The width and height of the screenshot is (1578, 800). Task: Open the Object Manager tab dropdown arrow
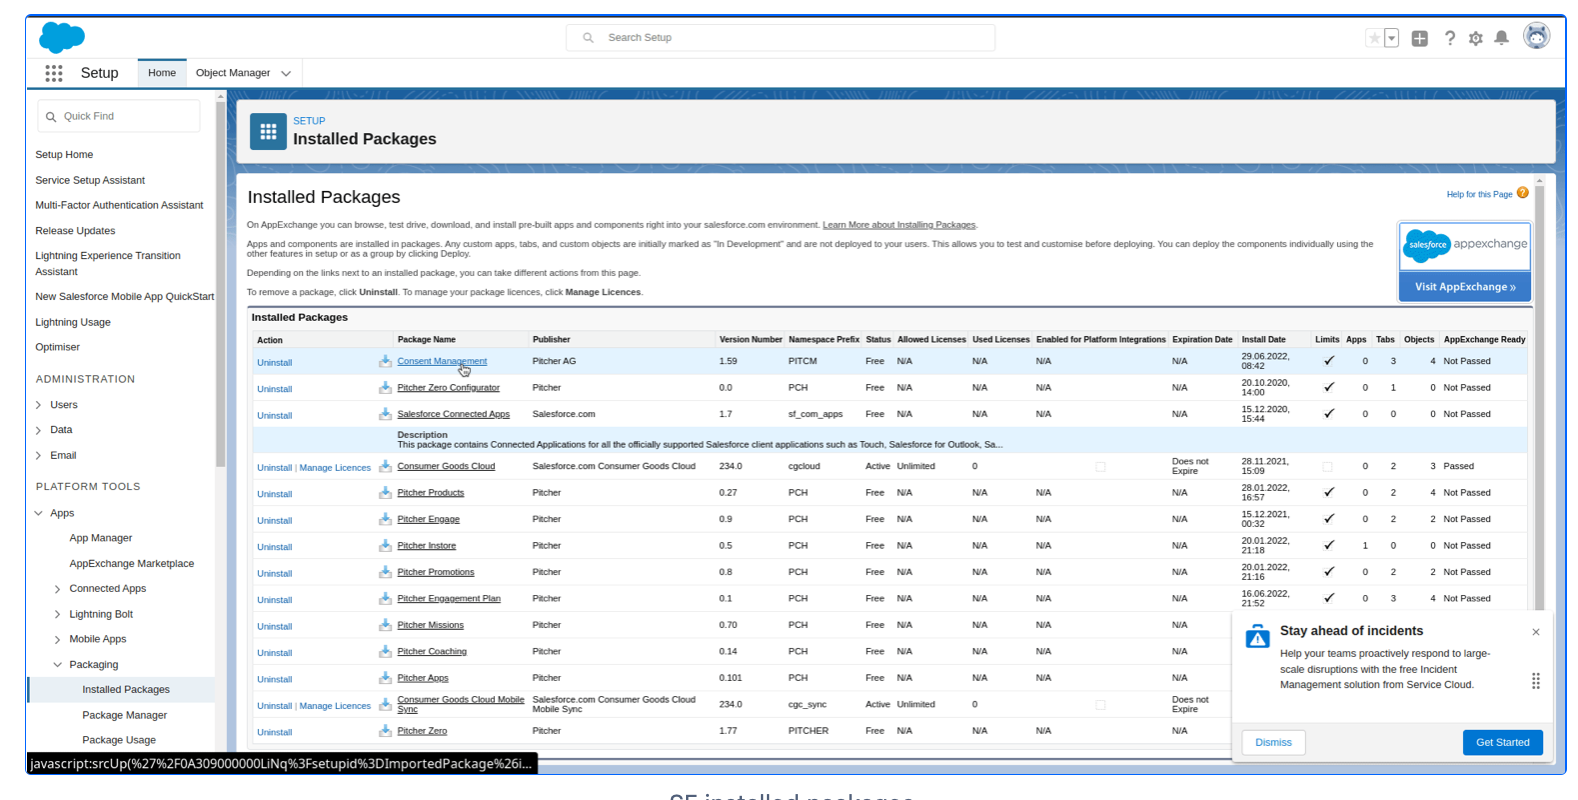pos(286,73)
